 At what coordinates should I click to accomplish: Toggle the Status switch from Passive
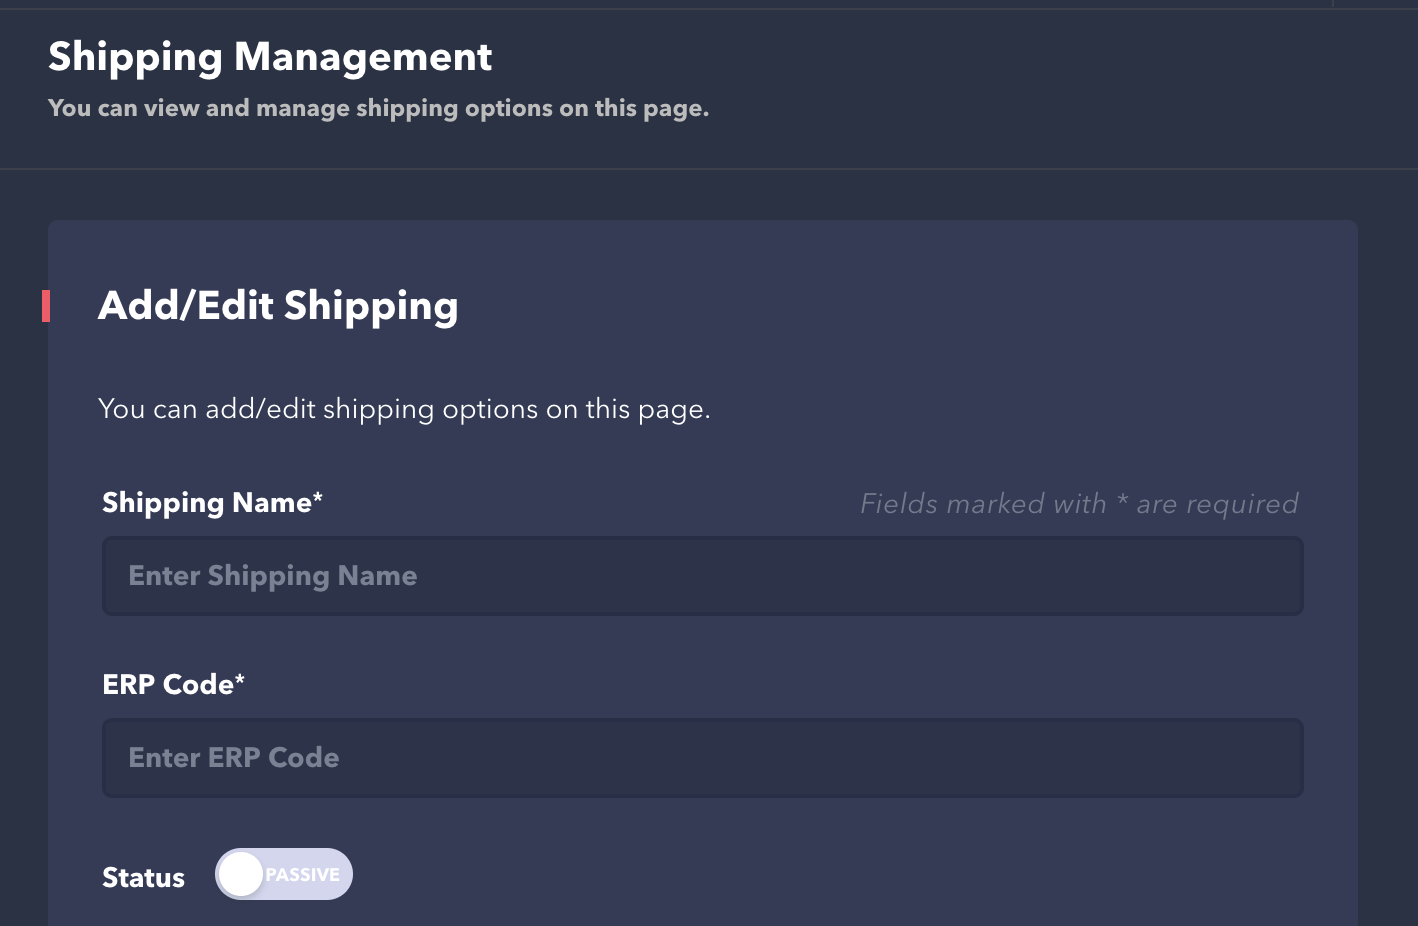click(284, 874)
